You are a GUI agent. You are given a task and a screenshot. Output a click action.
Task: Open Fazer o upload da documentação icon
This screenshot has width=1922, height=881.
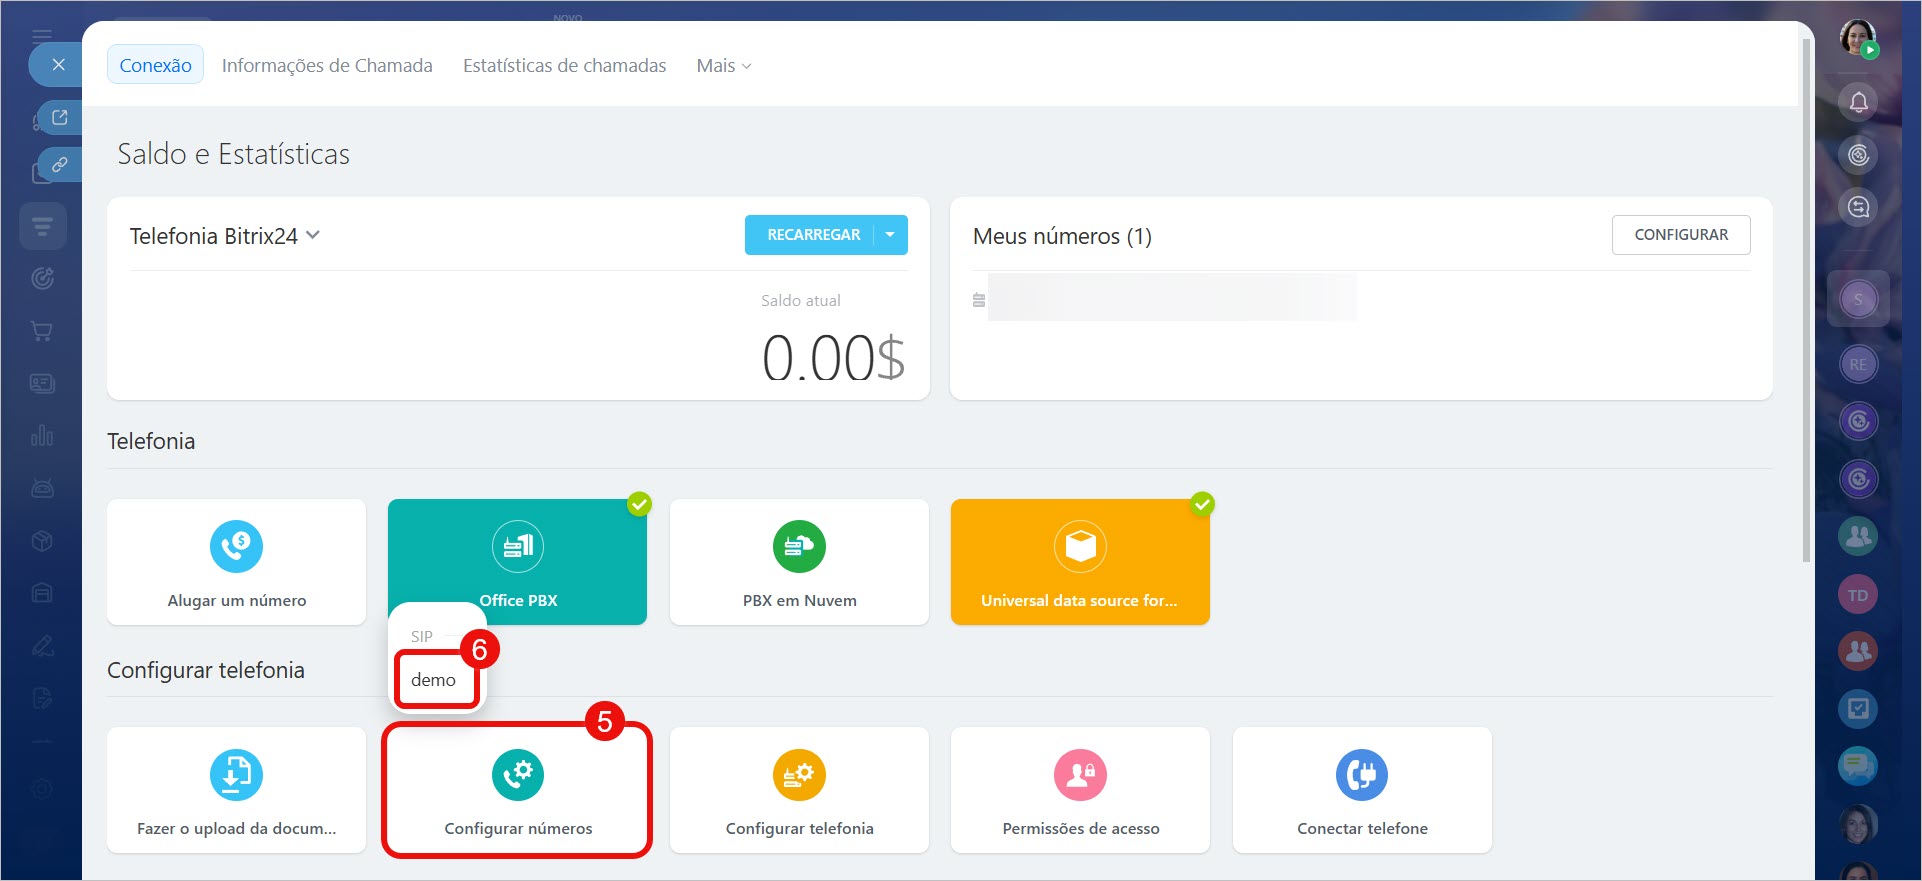(236, 775)
